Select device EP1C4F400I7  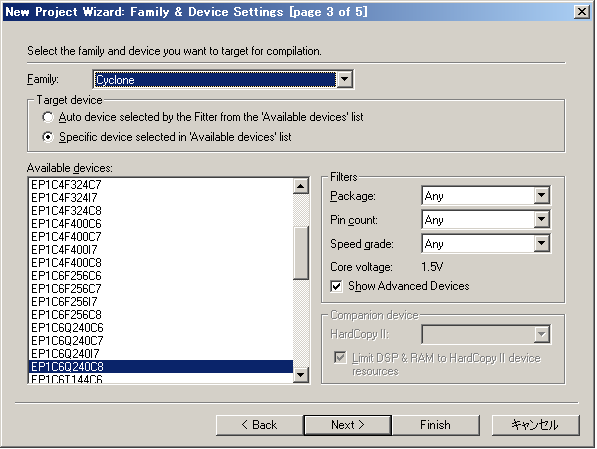point(161,250)
